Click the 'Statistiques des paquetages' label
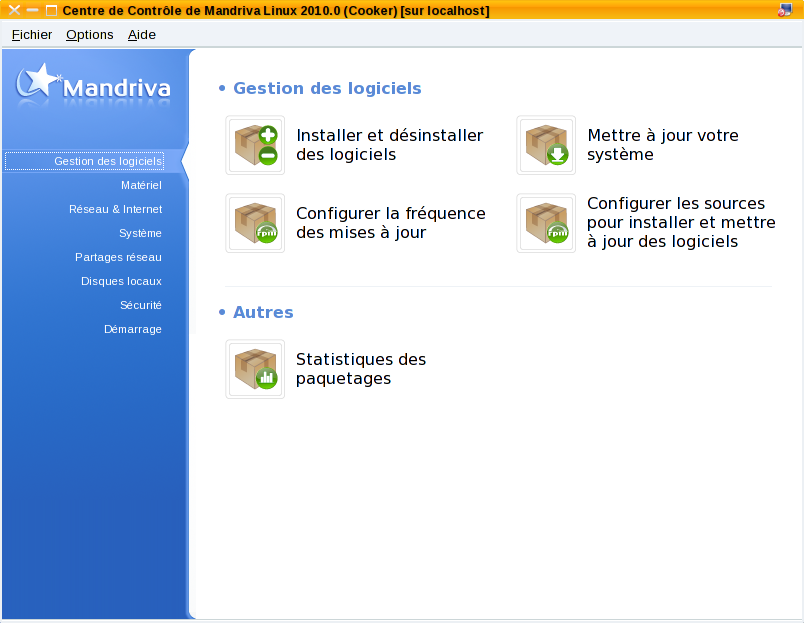 pos(361,369)
